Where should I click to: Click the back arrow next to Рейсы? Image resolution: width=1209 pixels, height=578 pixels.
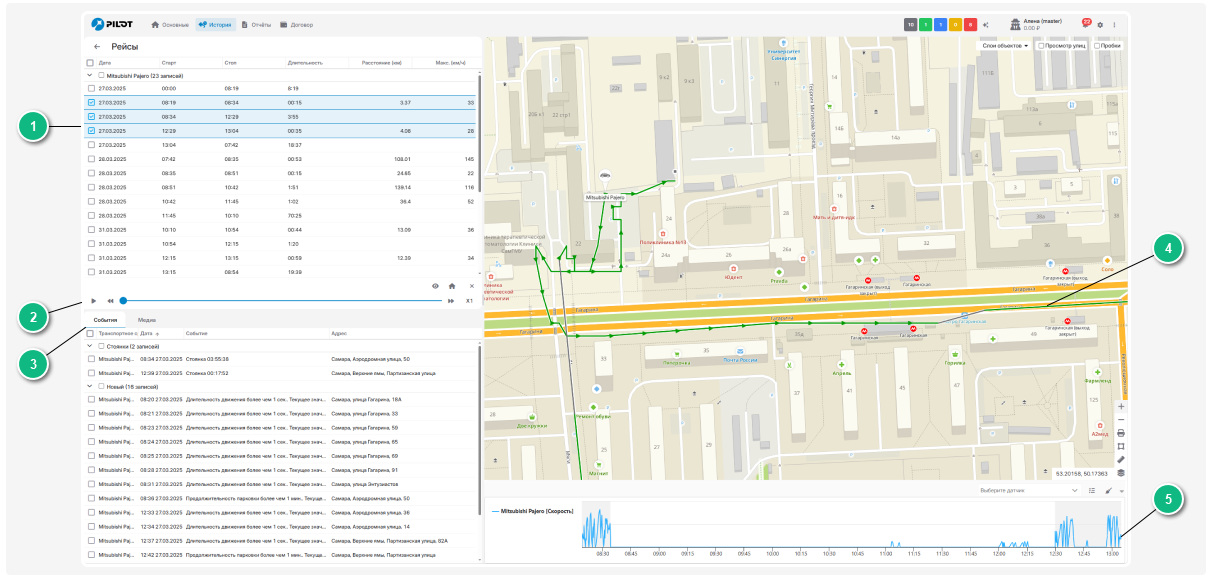[97, 47]
